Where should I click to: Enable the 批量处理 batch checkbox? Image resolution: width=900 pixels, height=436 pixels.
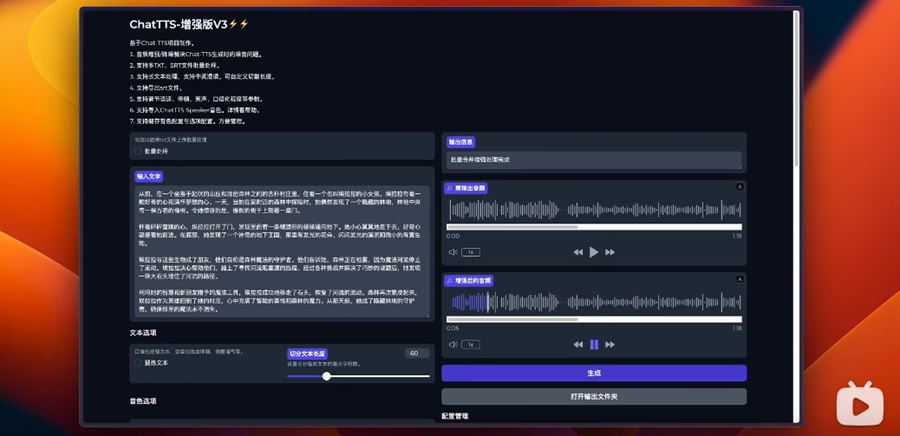point(138,151)
